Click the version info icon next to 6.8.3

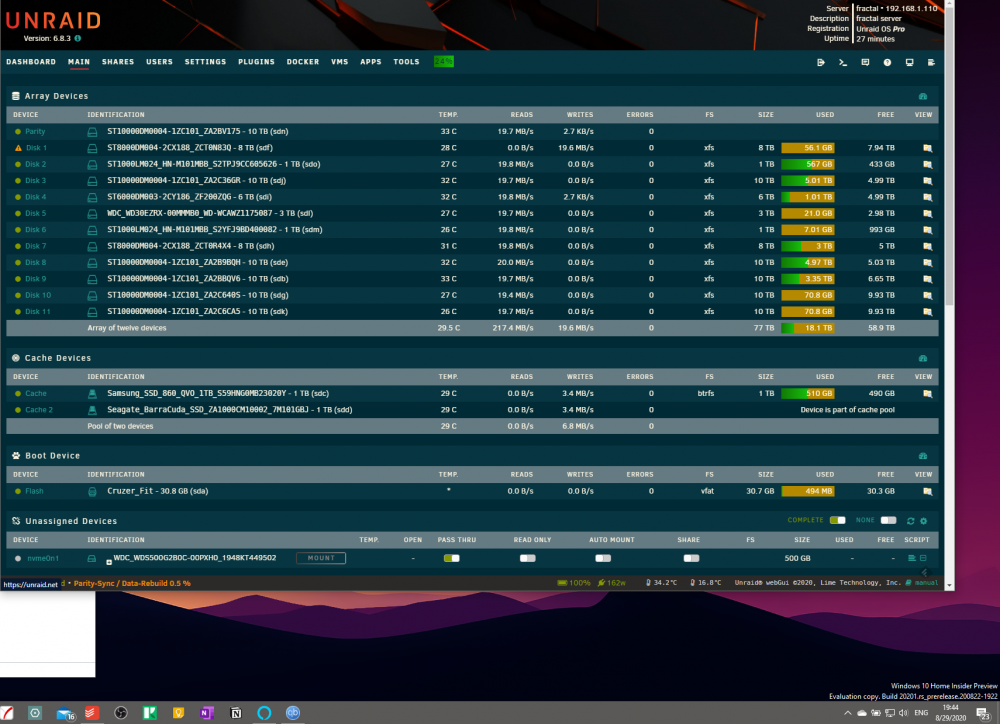point(78,38)
